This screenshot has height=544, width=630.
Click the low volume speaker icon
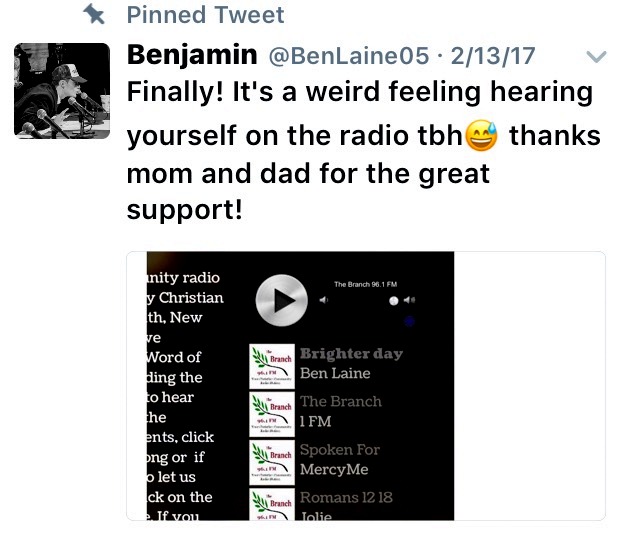[323, 299]
